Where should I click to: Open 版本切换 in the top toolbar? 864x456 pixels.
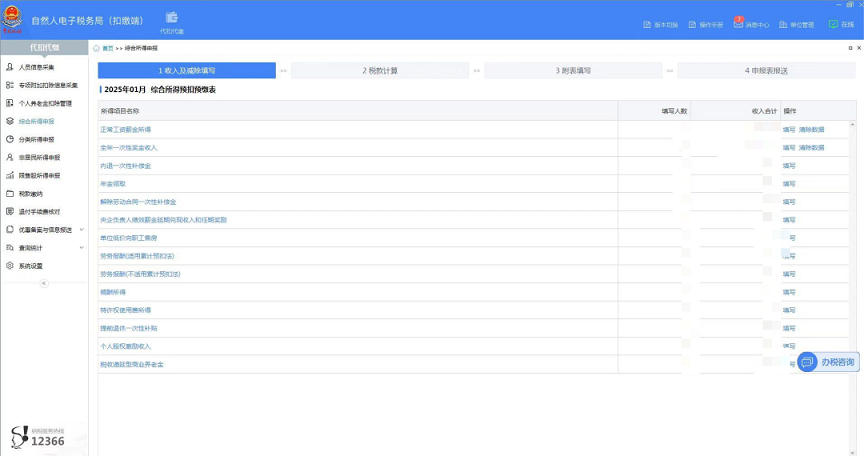pos(660,24)
